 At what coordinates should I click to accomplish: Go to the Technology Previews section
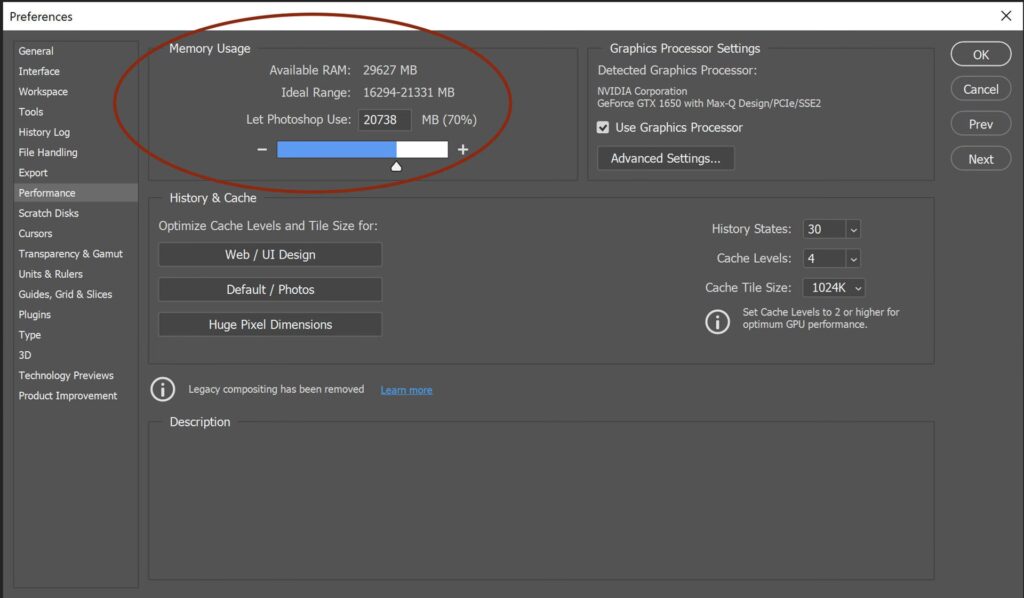pos(66,375)
